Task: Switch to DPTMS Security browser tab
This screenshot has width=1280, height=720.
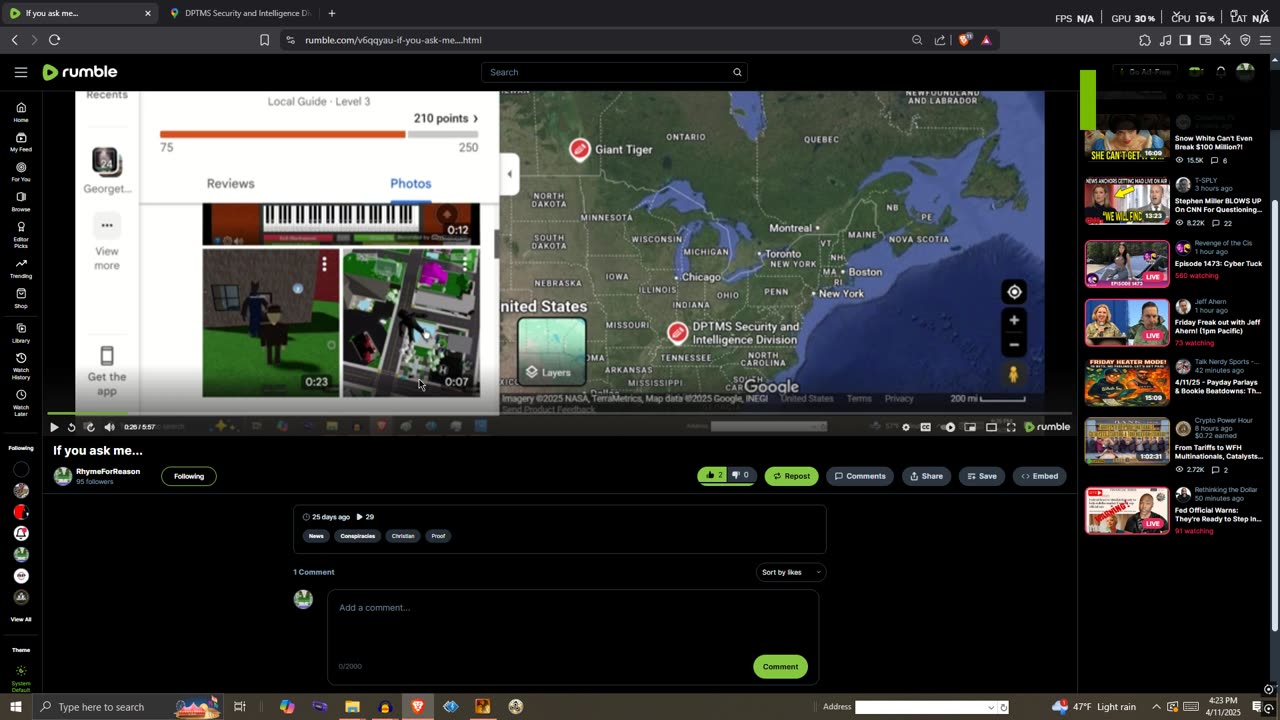Action: pyautogui.click(x=240, y=13)
